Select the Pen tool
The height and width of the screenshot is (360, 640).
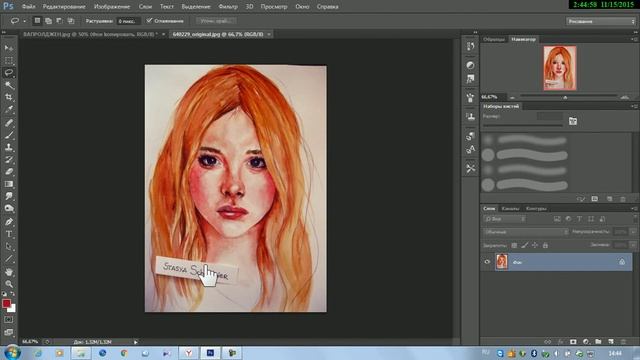pos(9,222)
